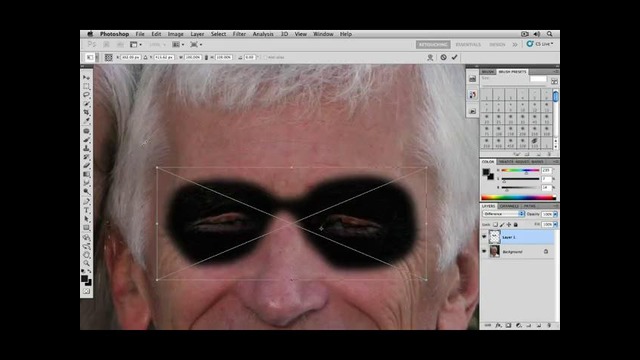The width and height of the screenshot is (640, 360).
Task: Select the Rectangle shape tool
Action: (86, 228)
